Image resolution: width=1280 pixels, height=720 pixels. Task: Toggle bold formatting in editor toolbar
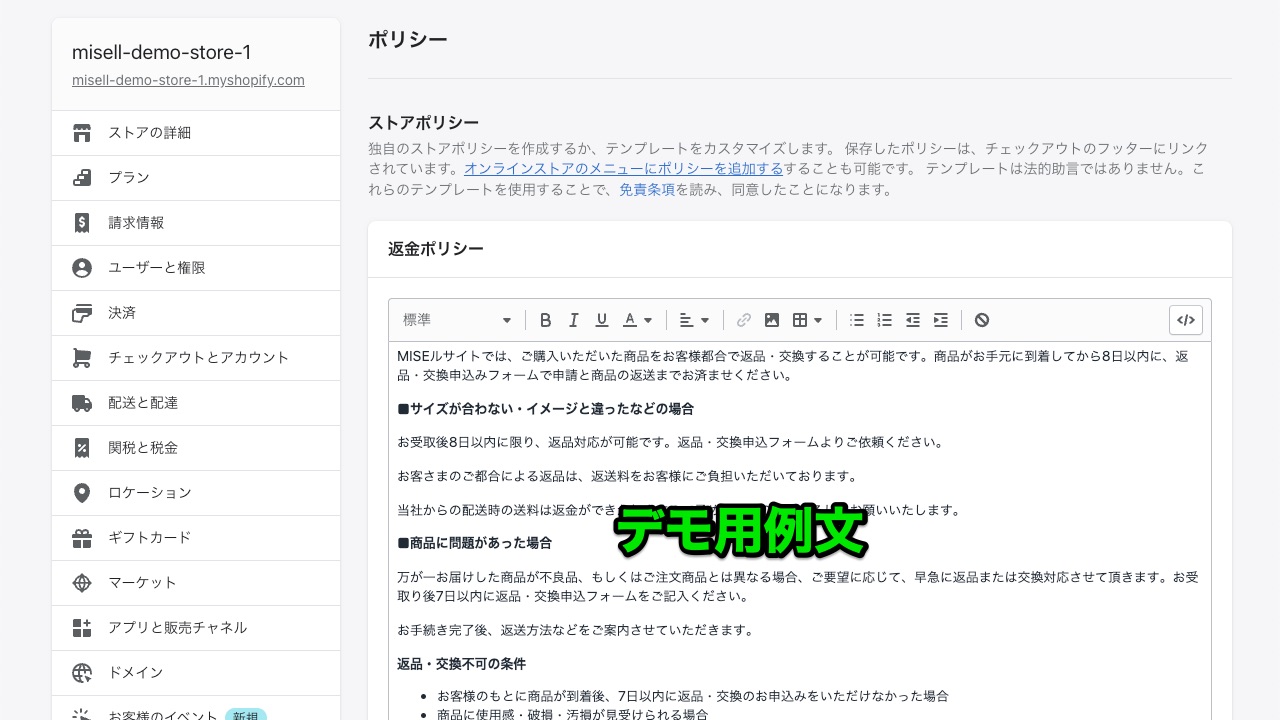pyautogui.click(x=545, y=320)
